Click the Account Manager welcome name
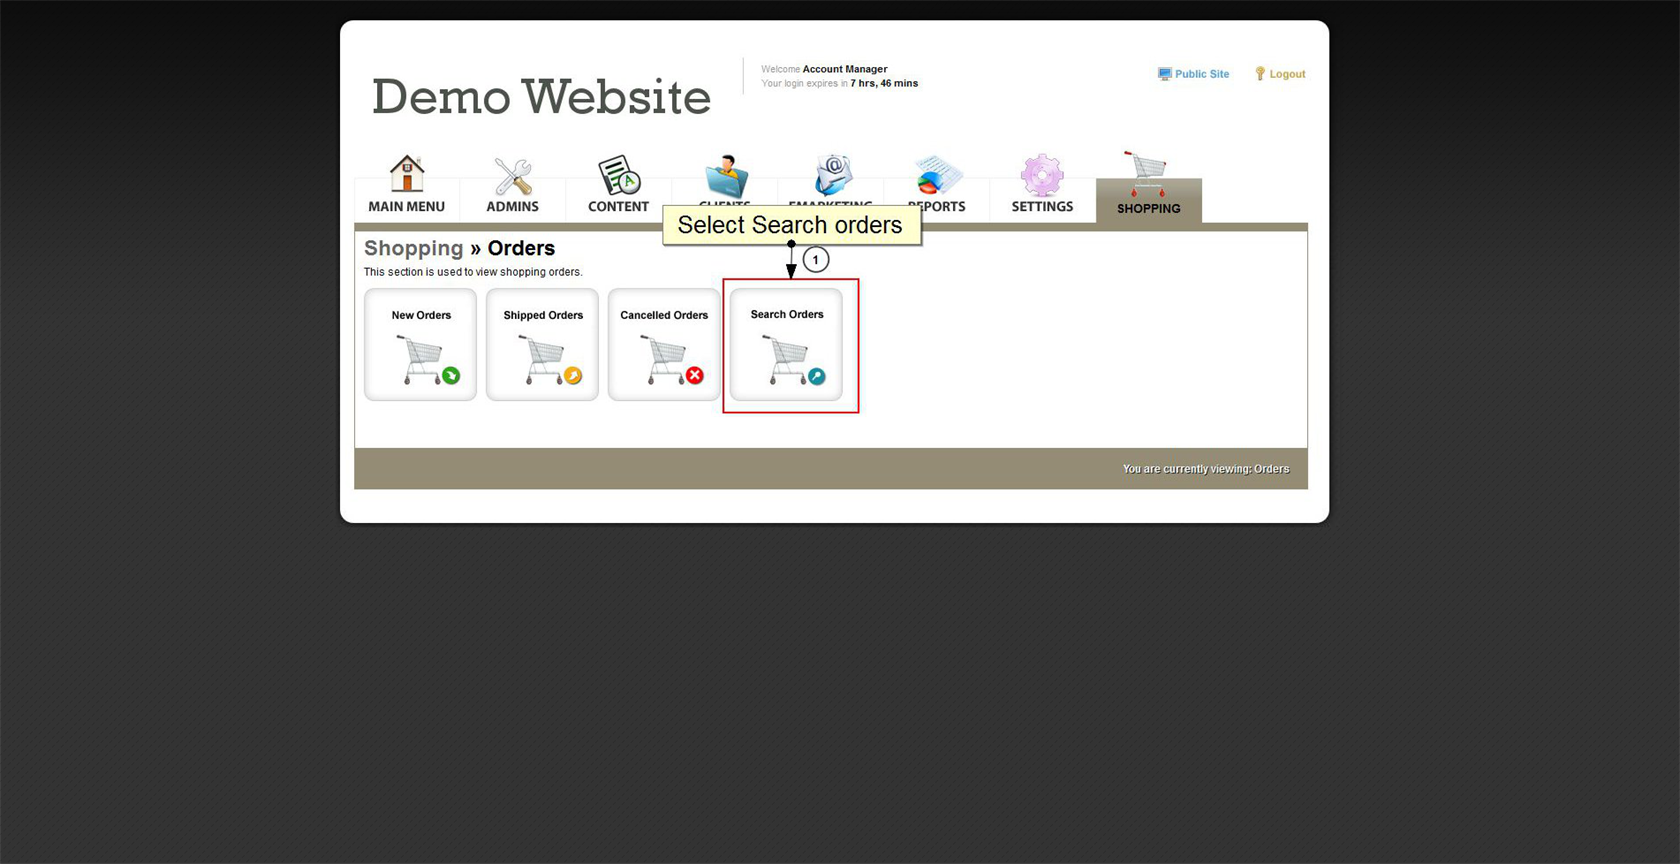This screenshot has width=1680, height=864. 844,69
